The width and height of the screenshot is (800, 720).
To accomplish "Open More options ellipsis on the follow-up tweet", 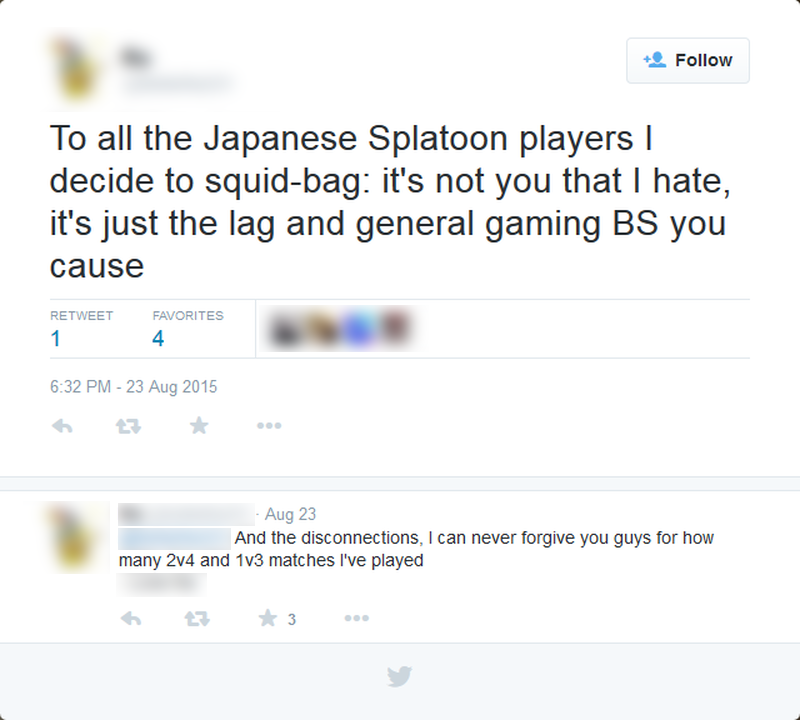I will pos(356,618).
